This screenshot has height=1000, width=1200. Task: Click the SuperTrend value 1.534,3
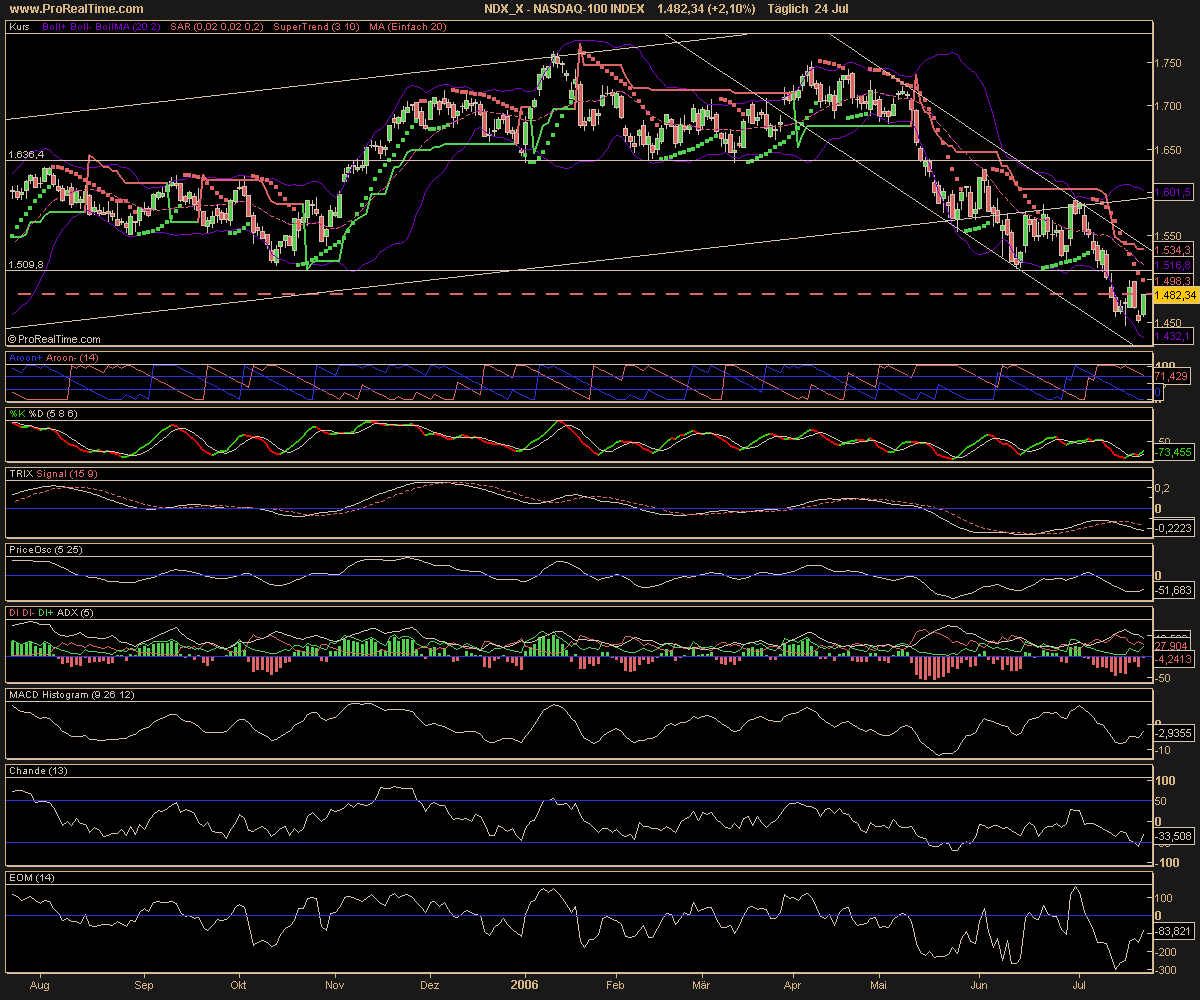(x=1174, y=250)
